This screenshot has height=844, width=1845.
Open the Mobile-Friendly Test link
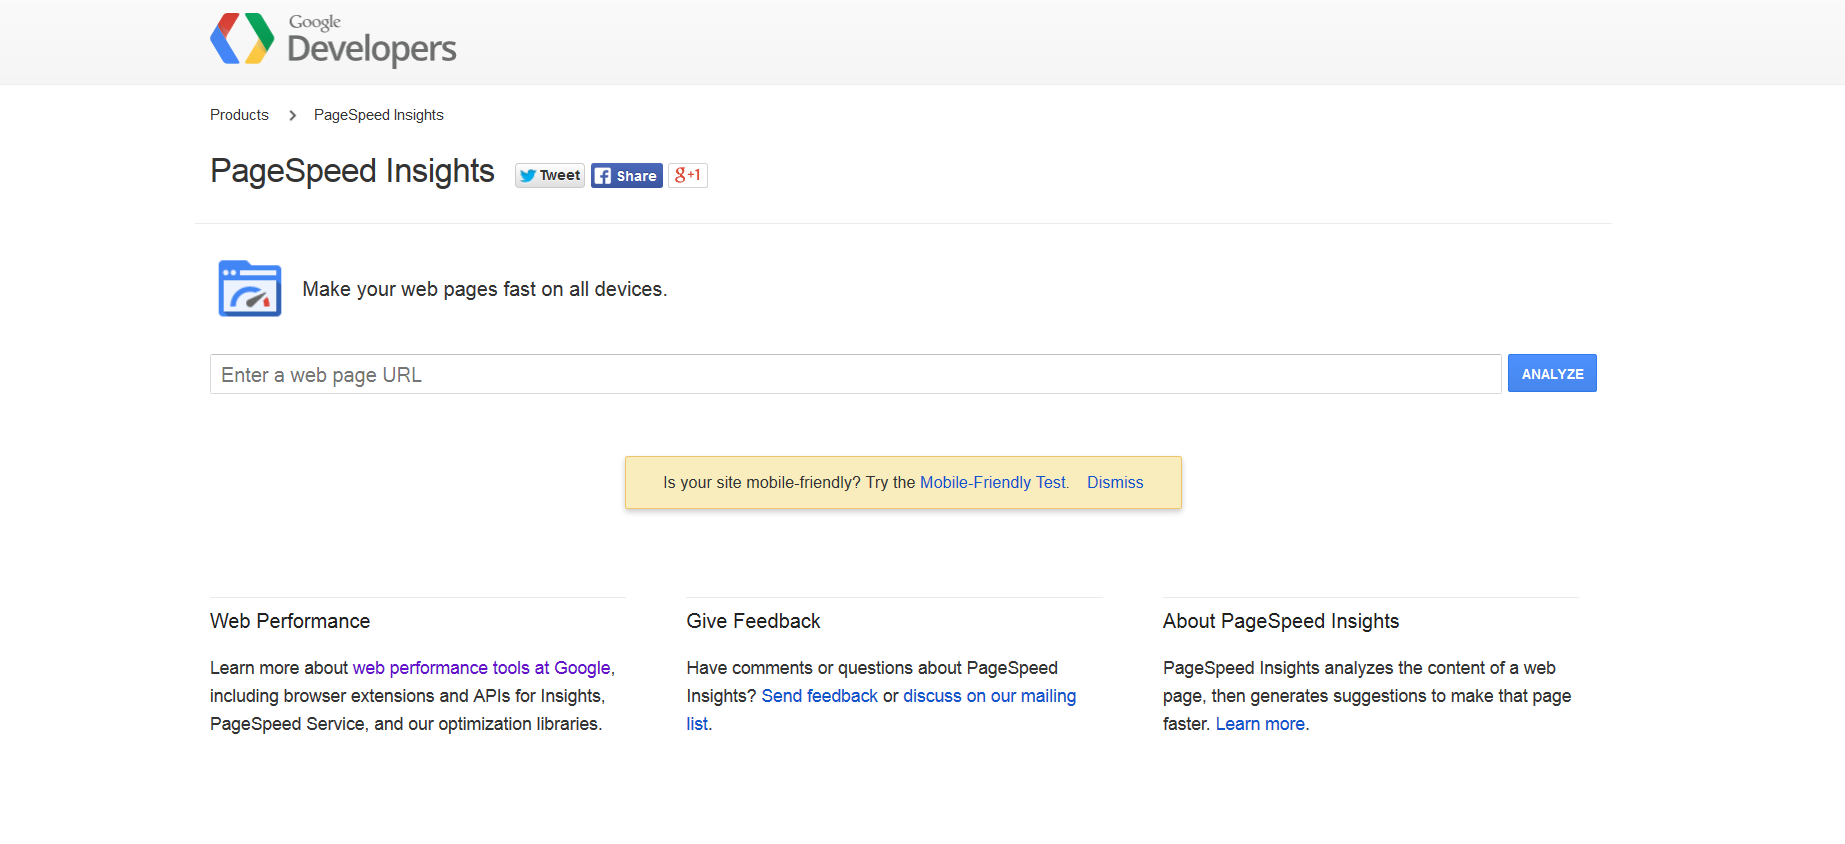tap(994, 482)
